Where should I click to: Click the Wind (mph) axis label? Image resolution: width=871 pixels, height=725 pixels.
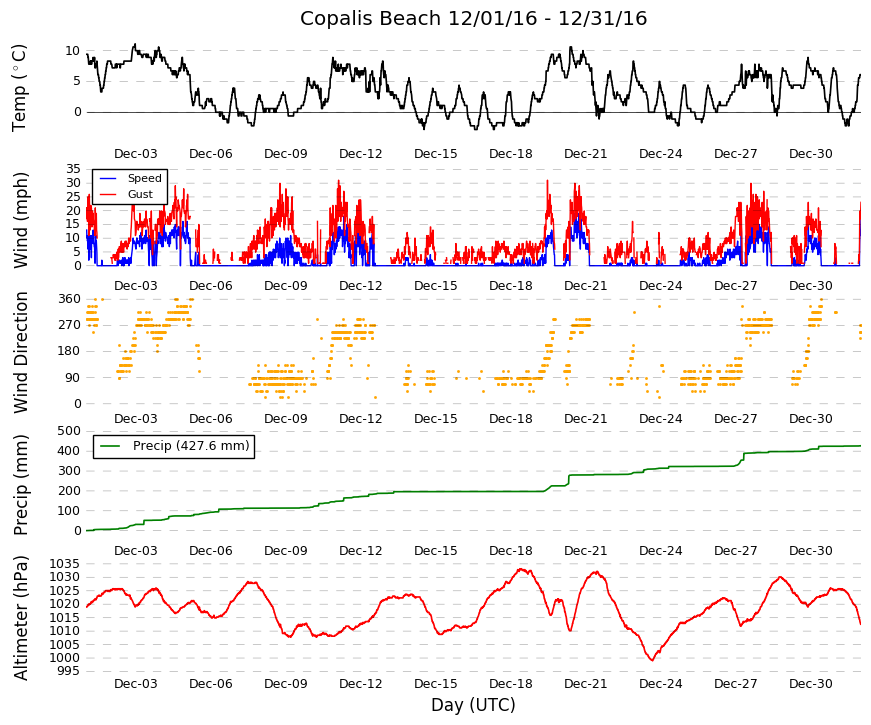pyautogui.click(x=20, y=221)
